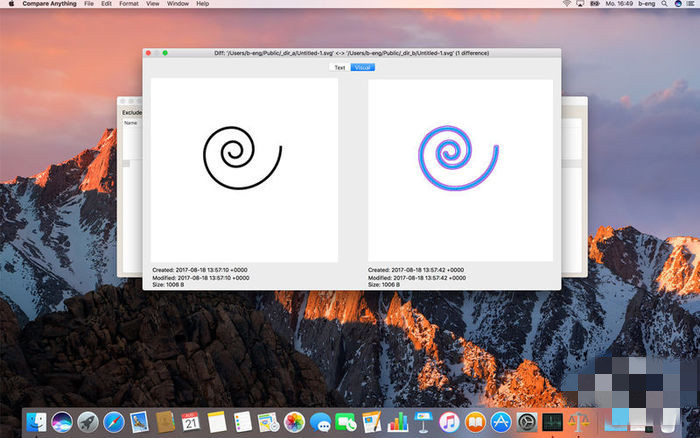Viewport: 700px width, 438px height.
Task: Select the Visual diff tab
Action: (x=362, y=67)
